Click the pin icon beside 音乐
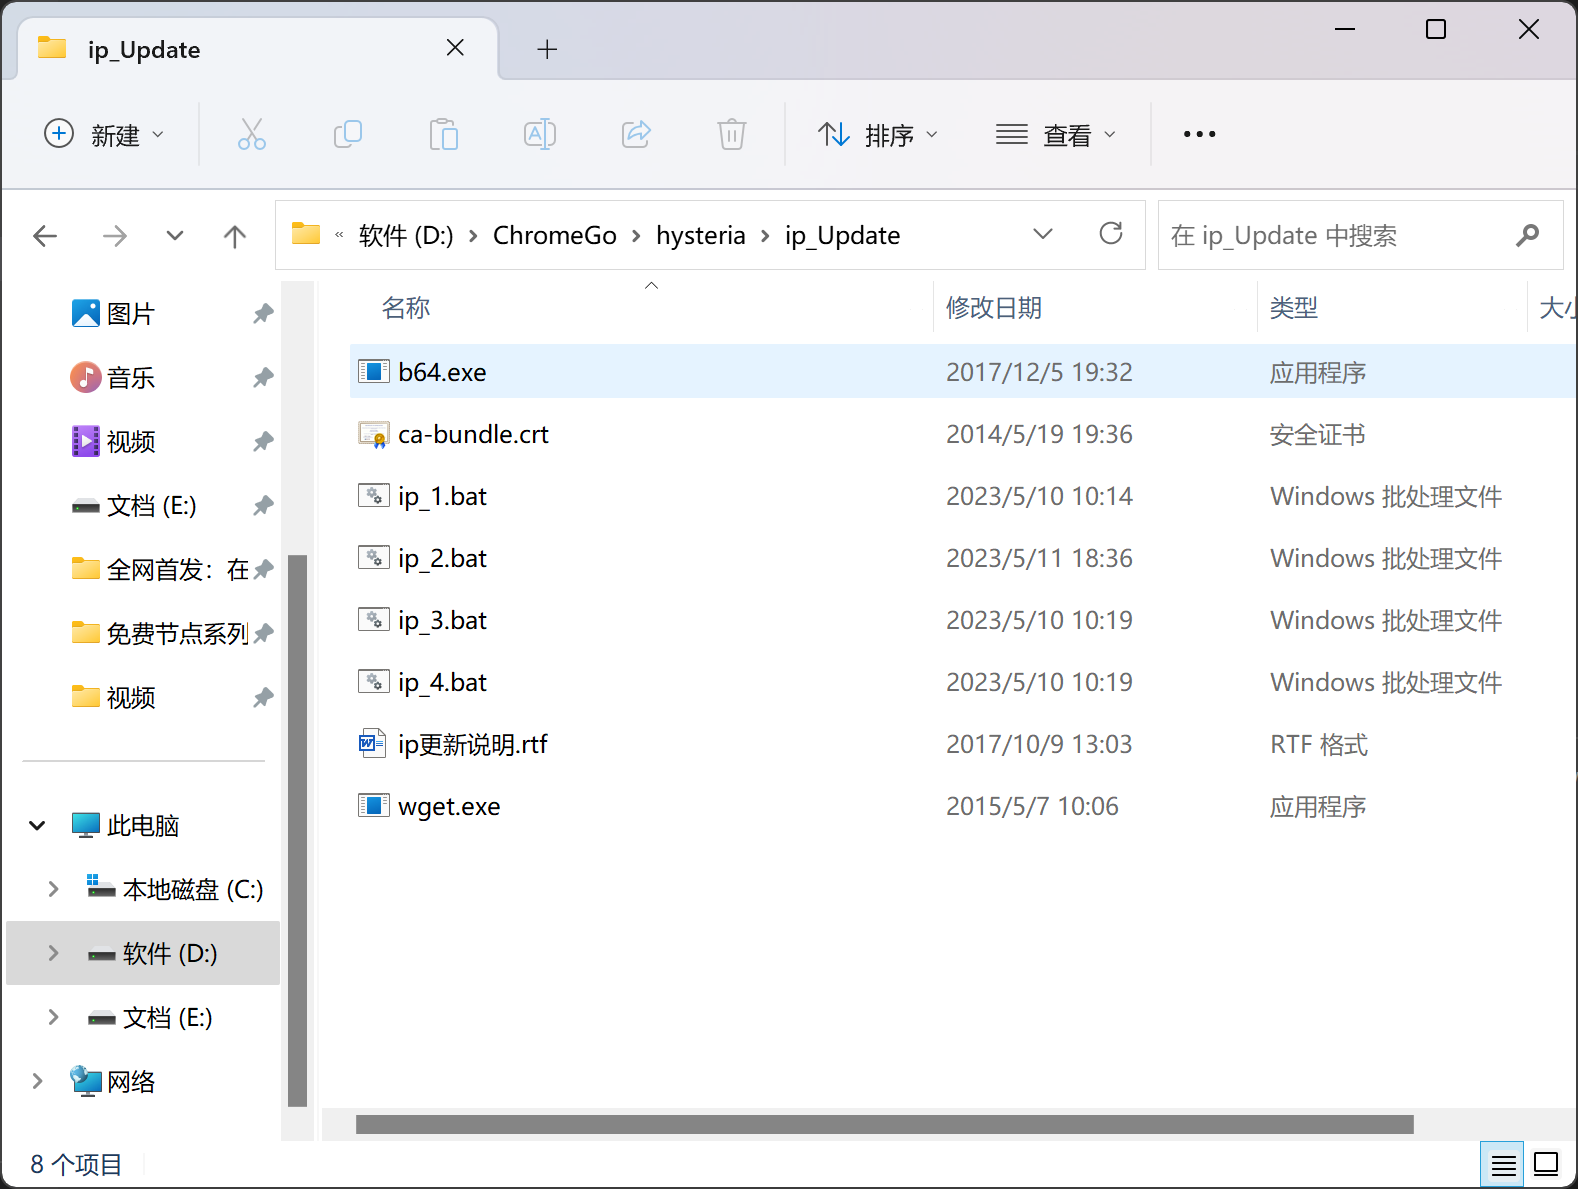 click(263, 378)
